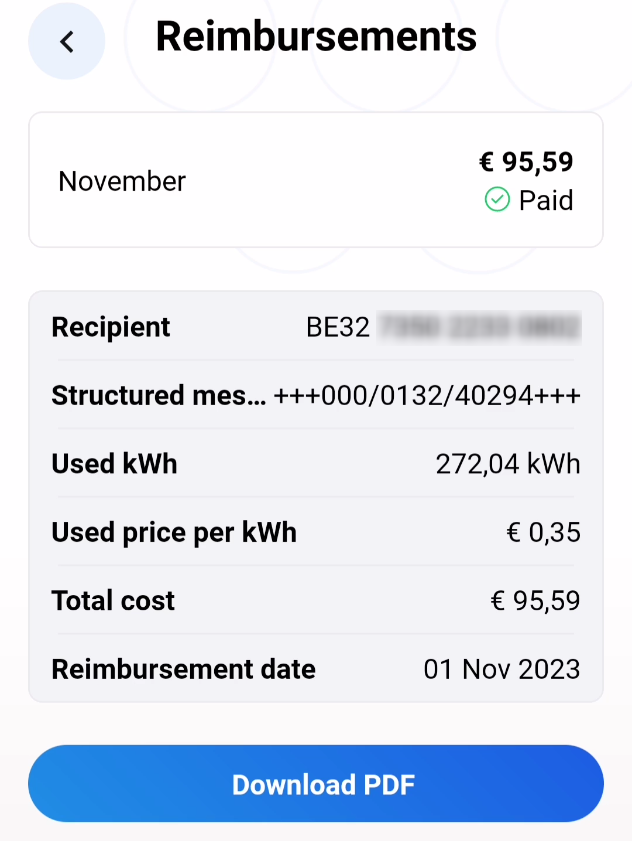Viewport: 632px width, 841px height.
Task: Download the reimbursement PDF
Action: click(x=315, y=784)
